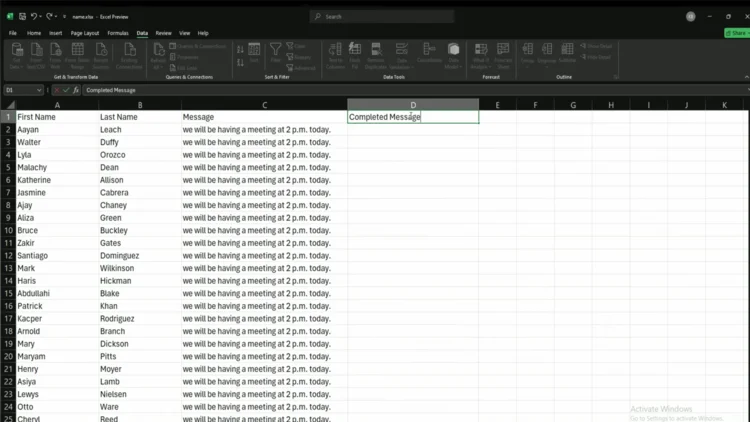Click inside the formula bar
The width and height of the screenshot is (750, 422).
414,90
